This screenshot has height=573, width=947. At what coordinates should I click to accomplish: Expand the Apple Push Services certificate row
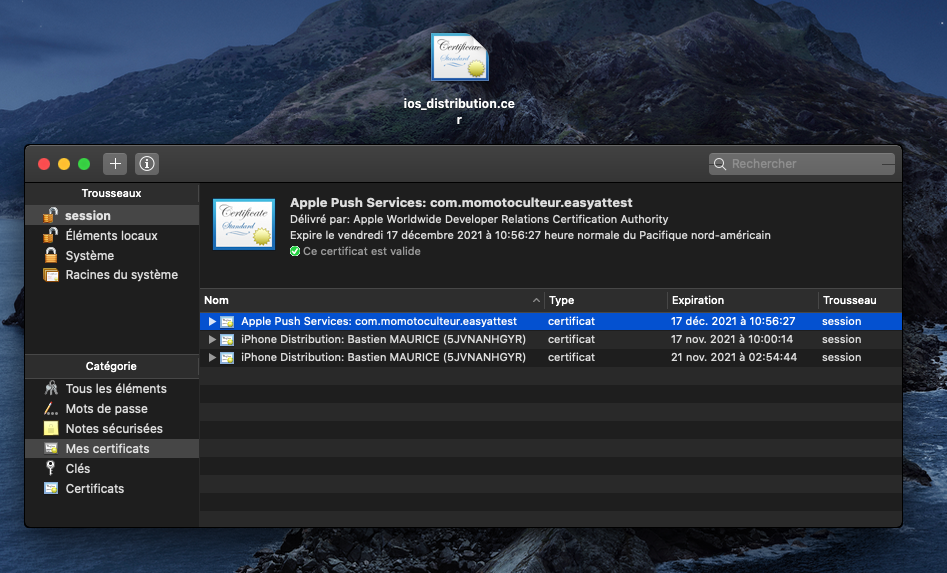tap(212, 321)
